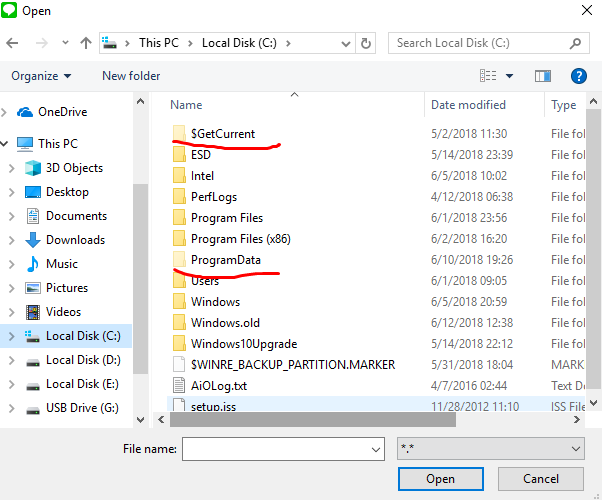
Task: Select the $GetCurrent folder icon
Action: (x=179, y=133)
